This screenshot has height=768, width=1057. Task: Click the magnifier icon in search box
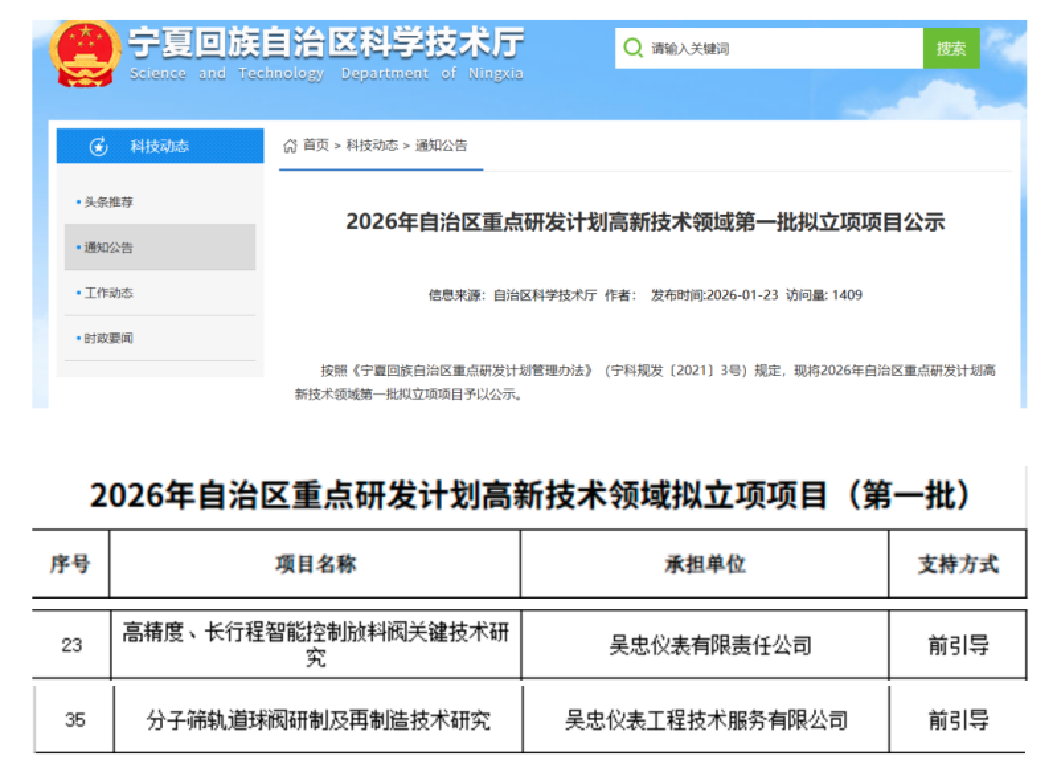pos(632,48)
